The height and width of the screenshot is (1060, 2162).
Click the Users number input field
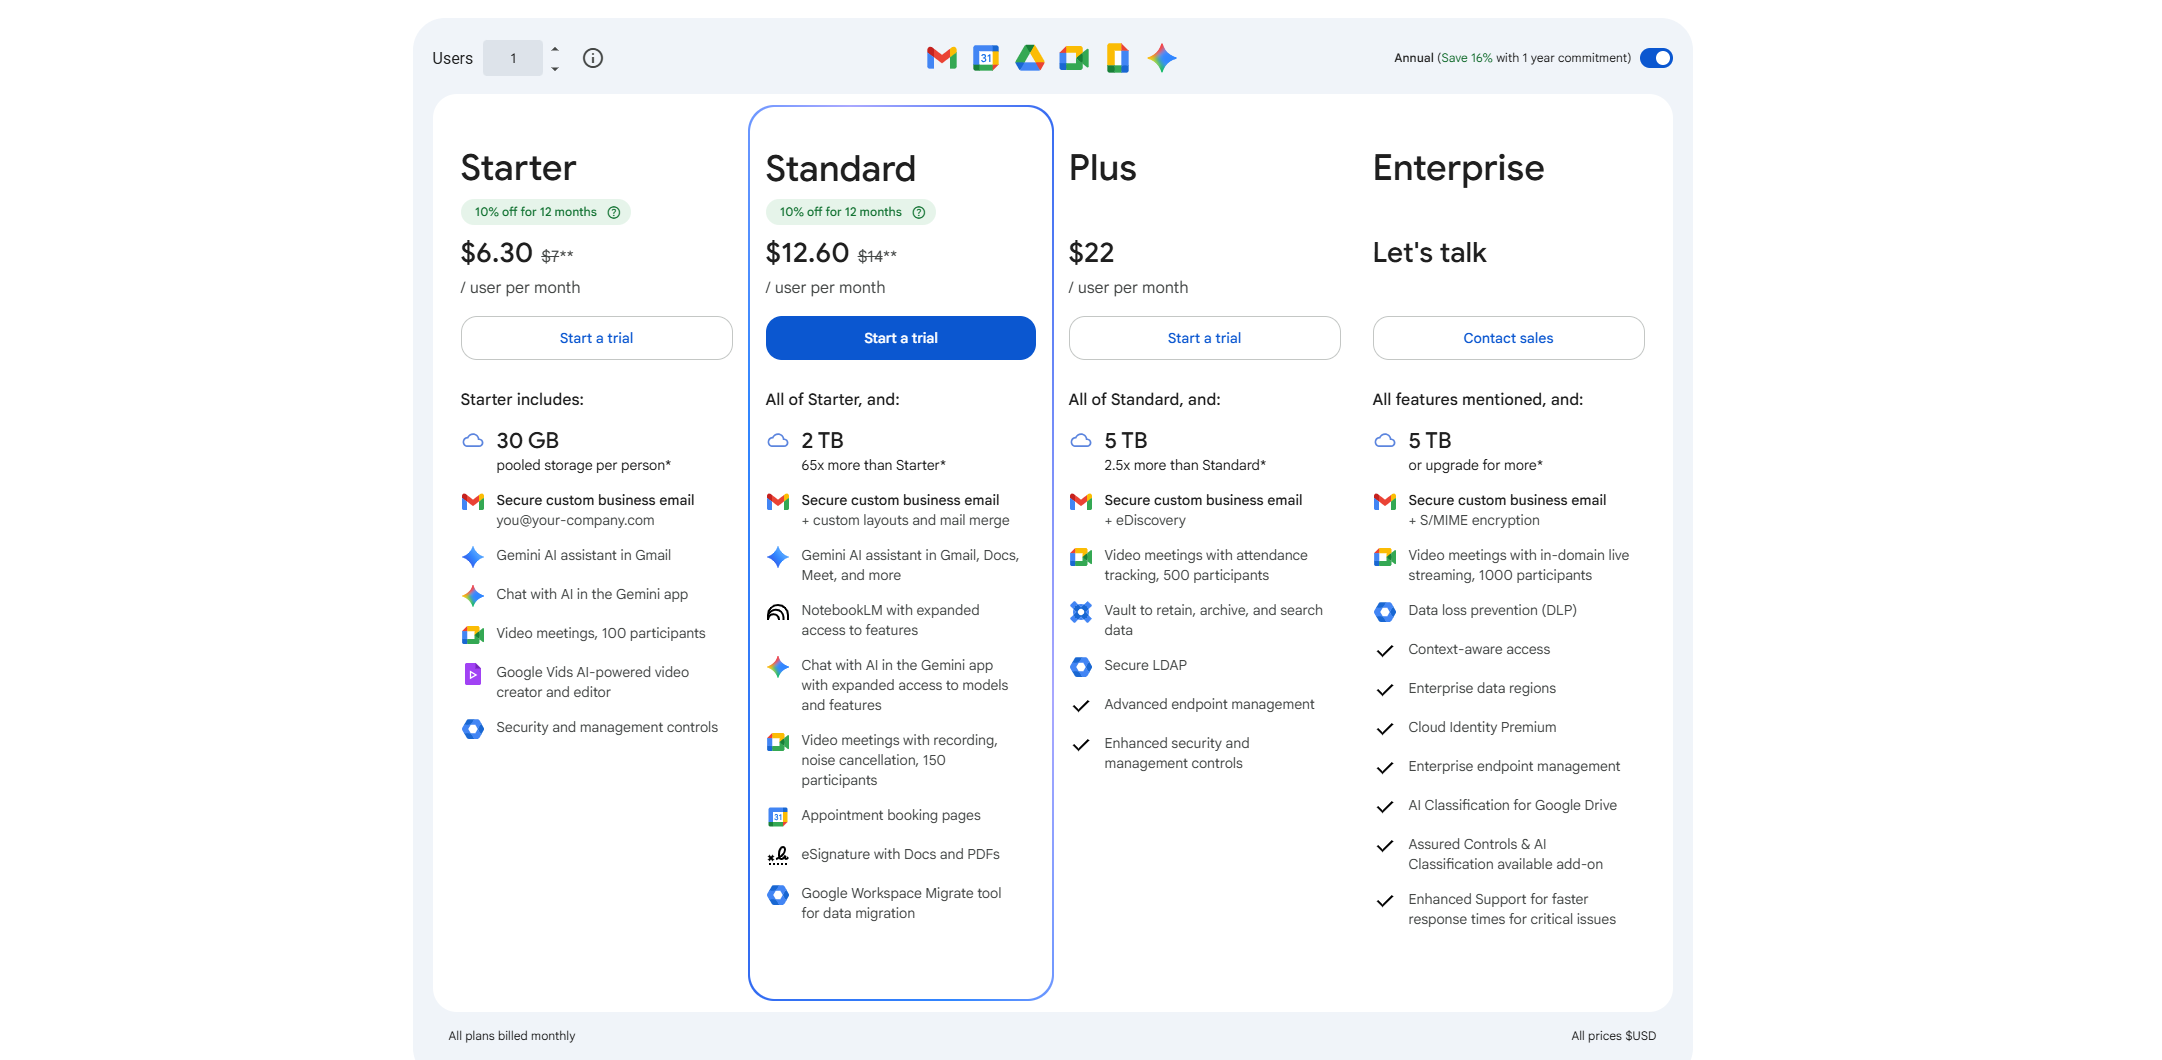(x=513, y=58)
